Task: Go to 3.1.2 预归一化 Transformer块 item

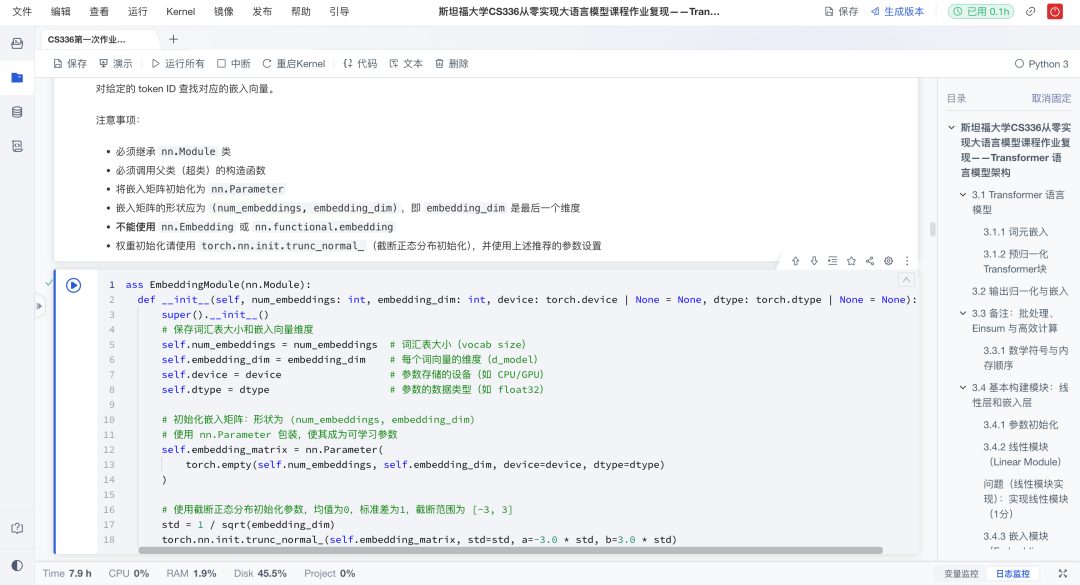Action: pyautogui.click(x=1015, y=262)
